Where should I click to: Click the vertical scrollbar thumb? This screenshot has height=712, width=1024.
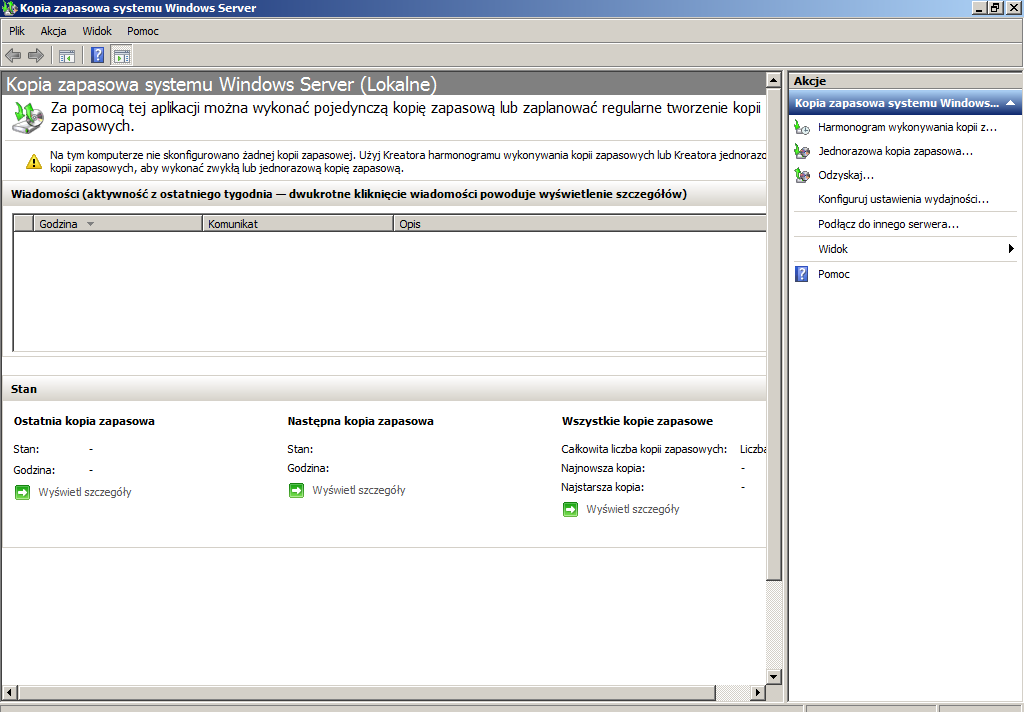(x=773, y=334)
